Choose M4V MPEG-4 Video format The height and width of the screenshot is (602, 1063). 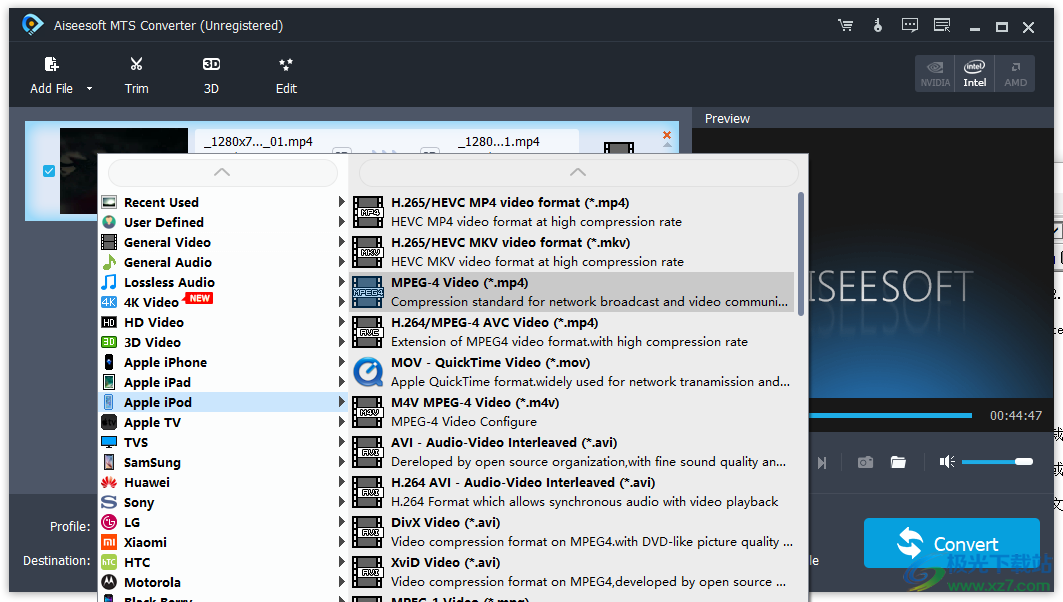coord(571,412)
